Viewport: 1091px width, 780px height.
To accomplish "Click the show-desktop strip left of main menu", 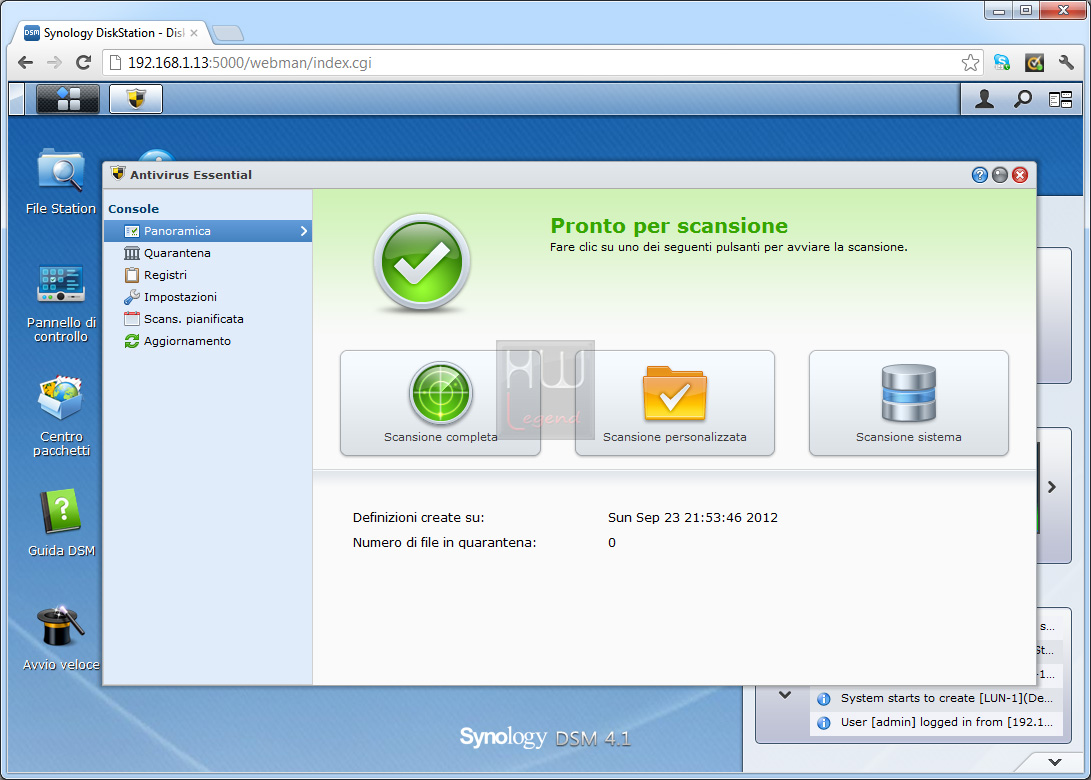I will [17, 99].
